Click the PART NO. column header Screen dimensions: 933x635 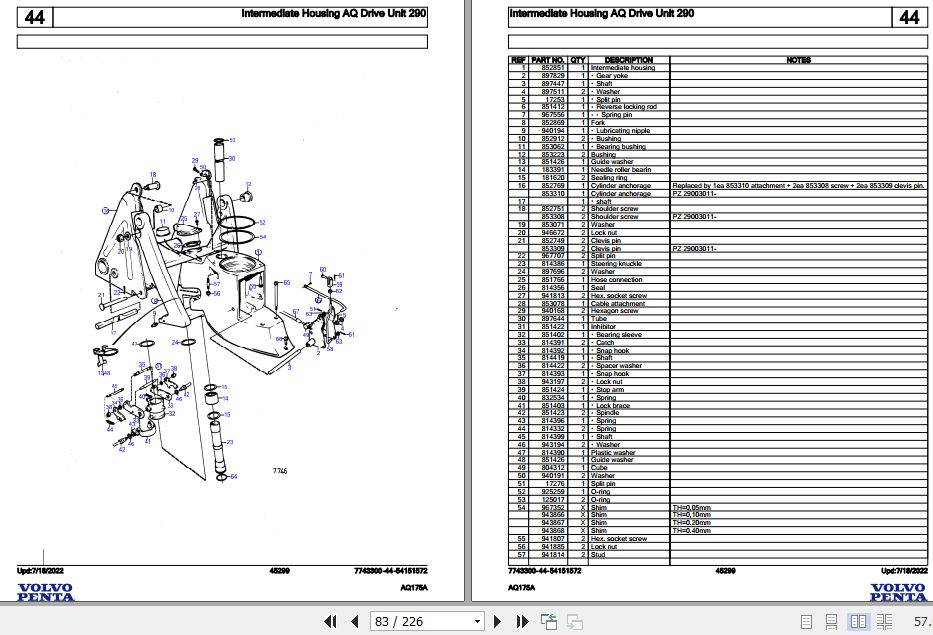(547, 60)
